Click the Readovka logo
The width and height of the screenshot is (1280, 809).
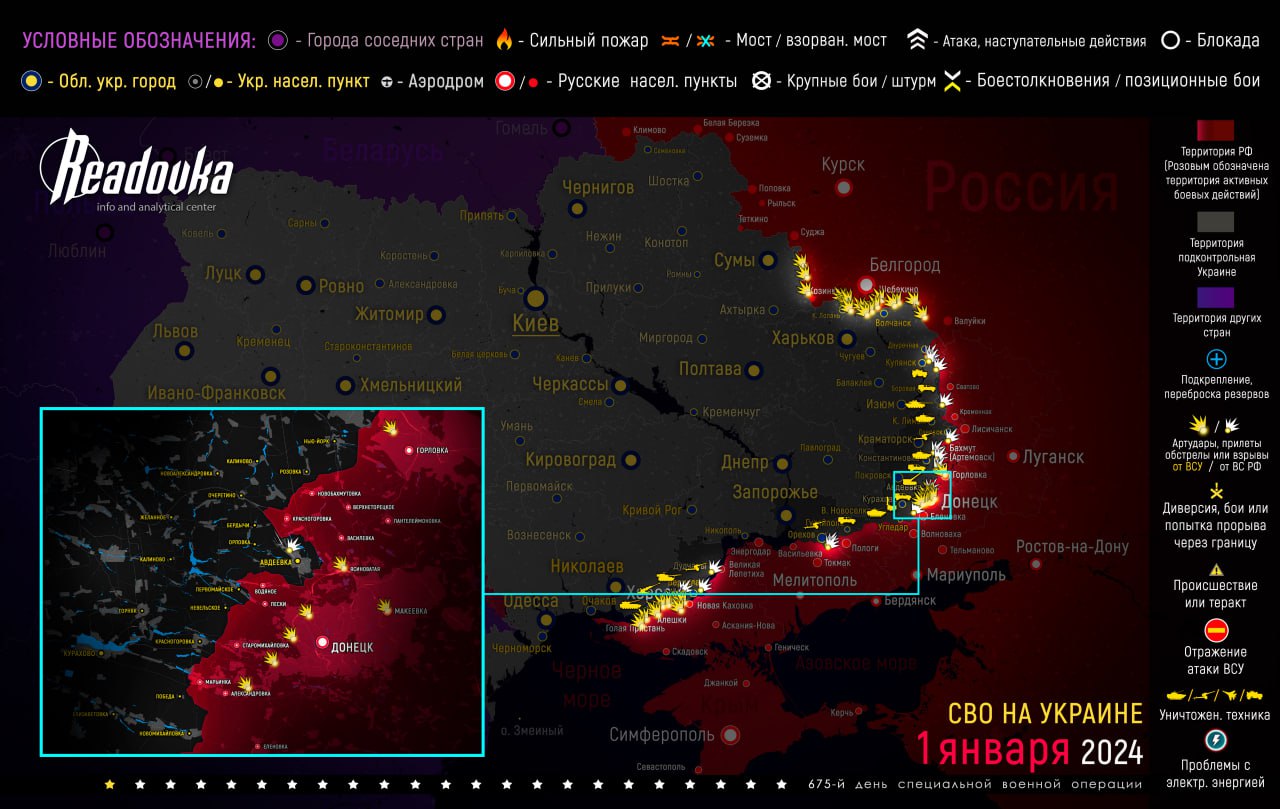[137, 172]
